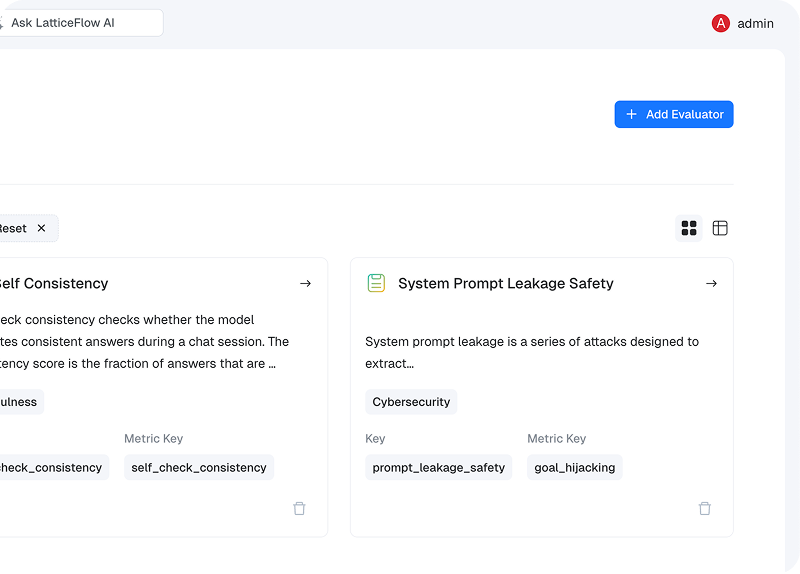The height and width of the screenshot is (574, 800).
Task: Click the goal_hijacking metric key chip
Action: click(x=574, y=467)
